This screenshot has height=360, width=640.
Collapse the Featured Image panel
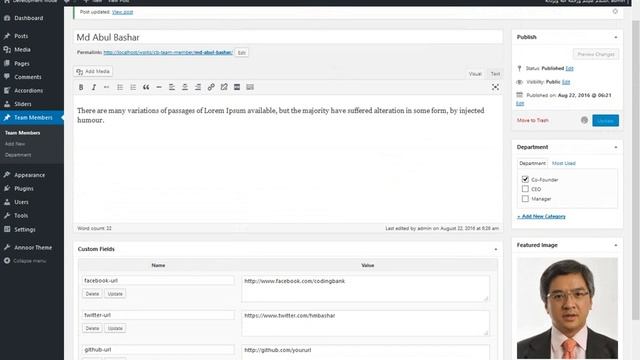click(616, 245)
